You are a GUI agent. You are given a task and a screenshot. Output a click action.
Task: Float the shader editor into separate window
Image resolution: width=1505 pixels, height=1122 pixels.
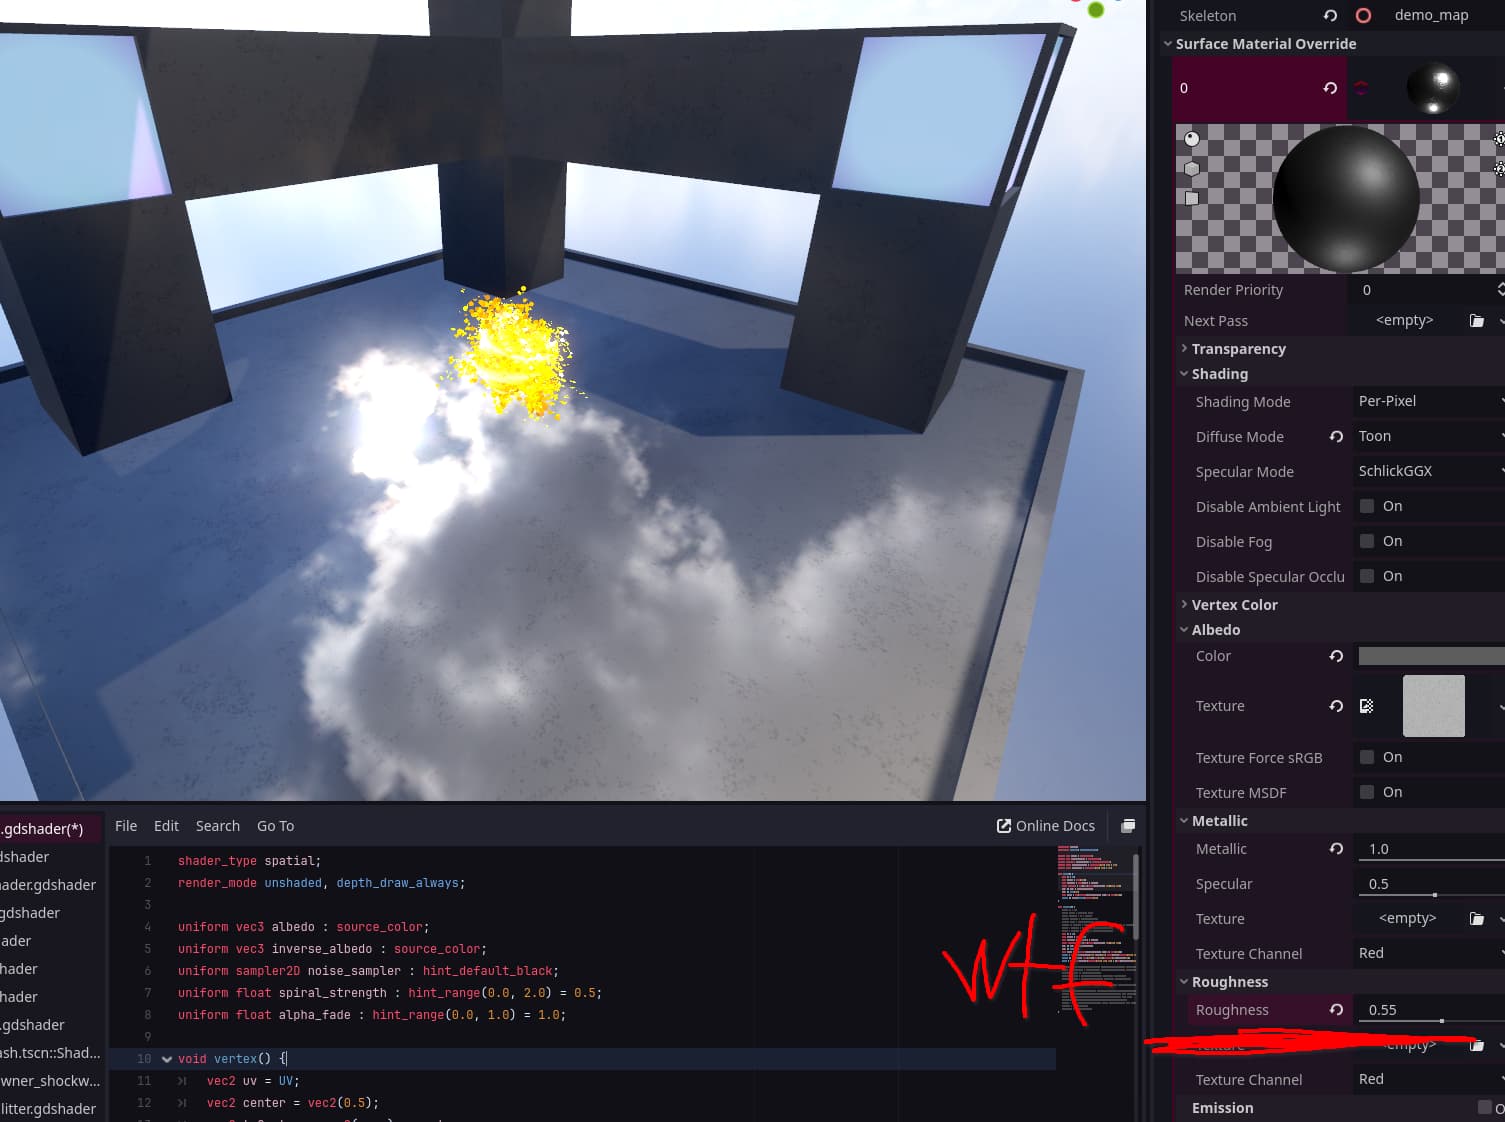(1128, 826)
